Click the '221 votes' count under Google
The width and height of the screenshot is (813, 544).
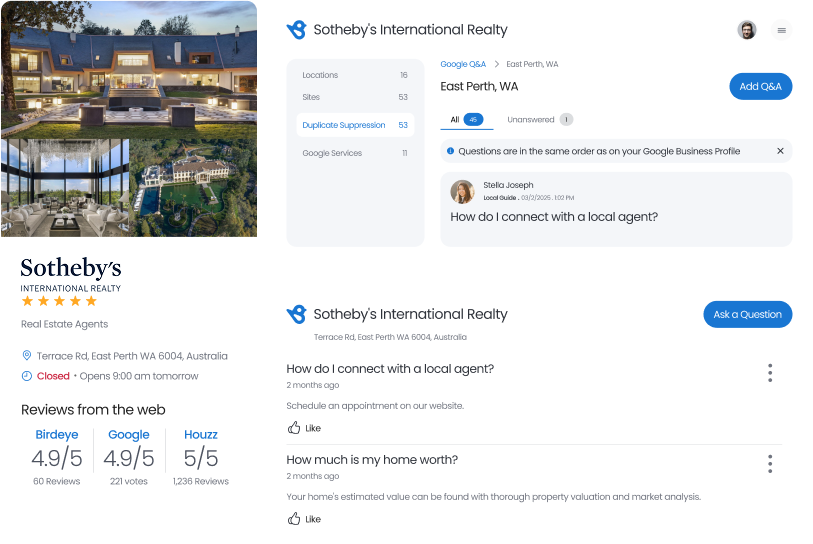pos(129,481)
